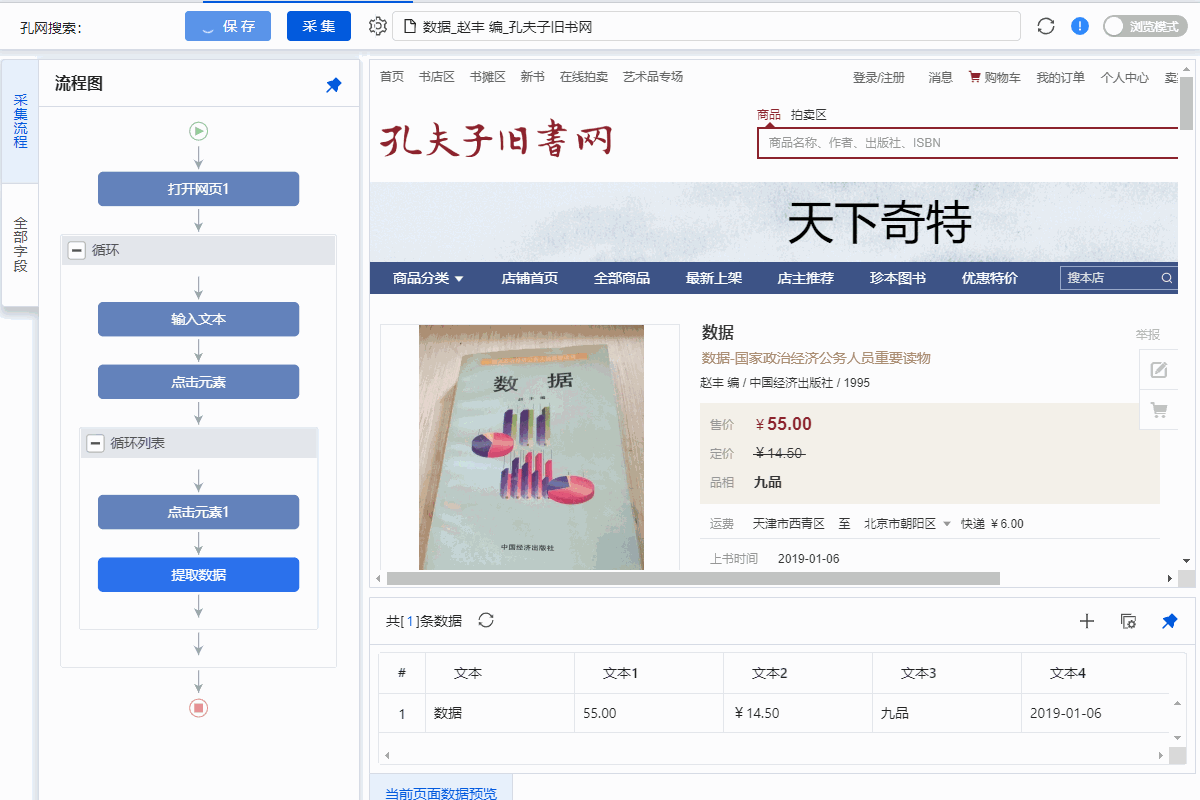1200x800 pixels.
Task: Select the 打开网页1 step
Action: 199,189
